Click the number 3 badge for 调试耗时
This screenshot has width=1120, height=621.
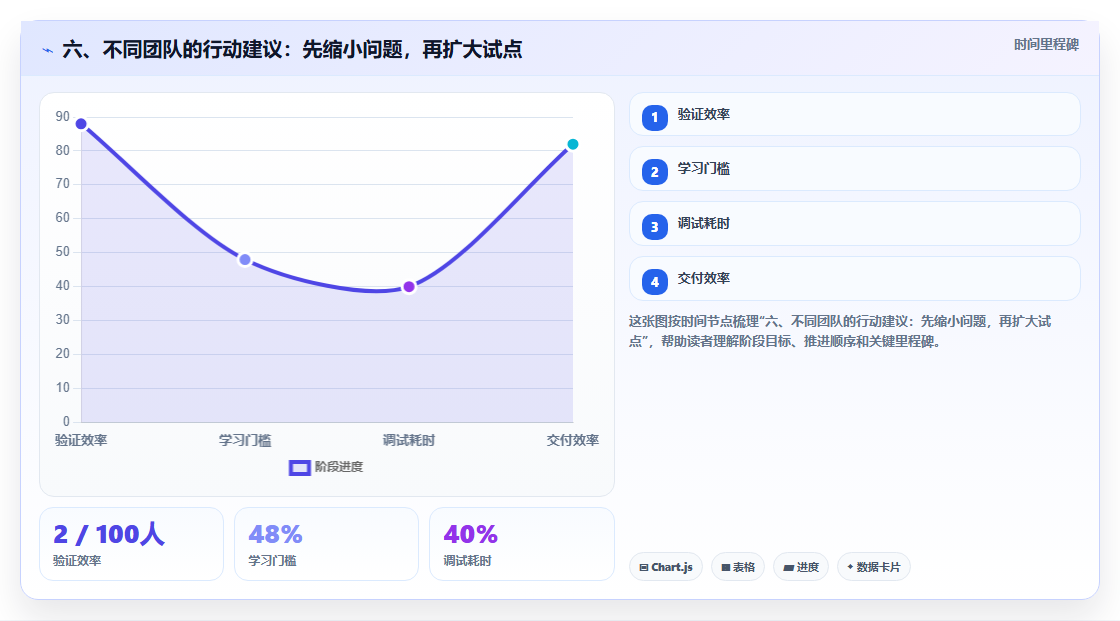(654, 227)
